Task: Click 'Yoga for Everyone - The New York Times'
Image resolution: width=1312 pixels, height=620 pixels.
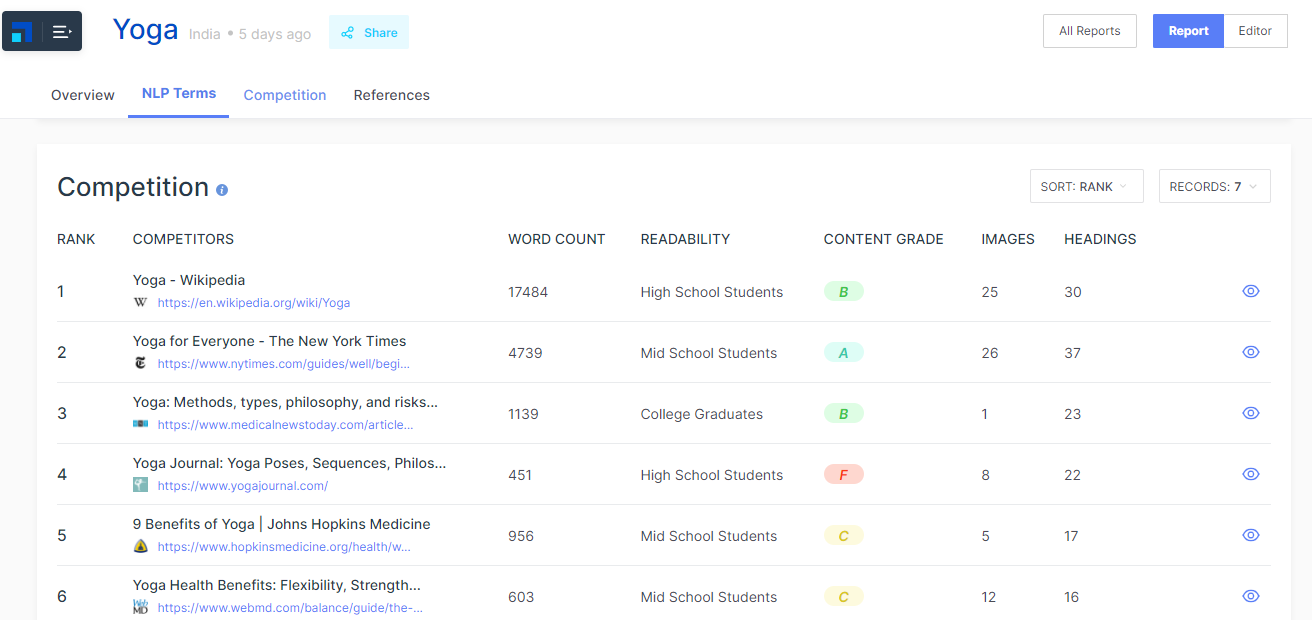Action: [270, 341]
